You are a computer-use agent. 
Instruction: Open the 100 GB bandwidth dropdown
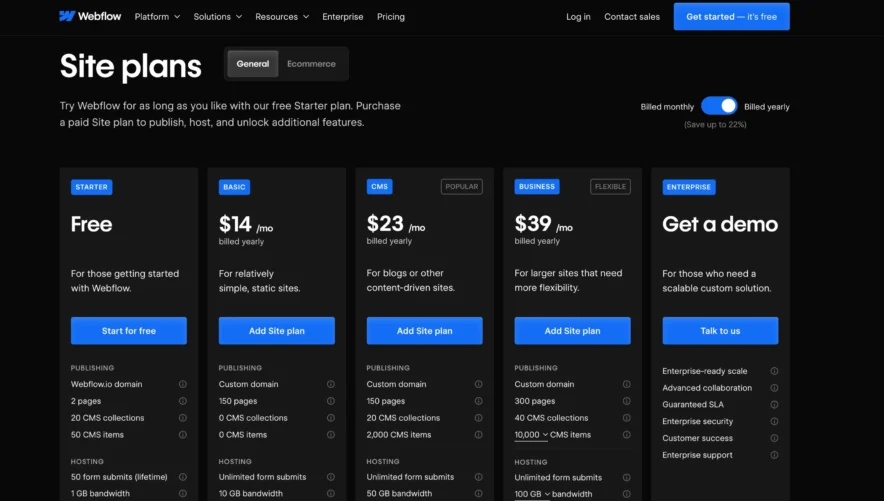(532, 494)
